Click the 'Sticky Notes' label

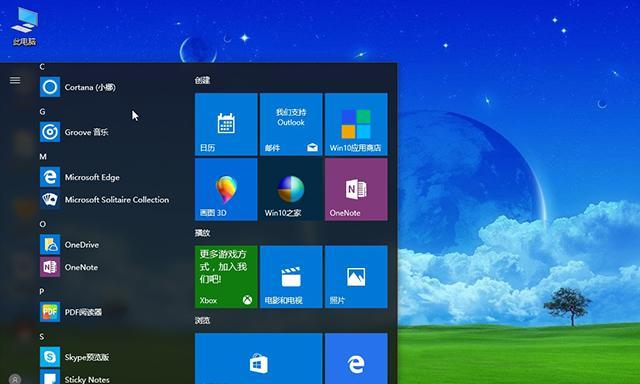click(87, 380)
